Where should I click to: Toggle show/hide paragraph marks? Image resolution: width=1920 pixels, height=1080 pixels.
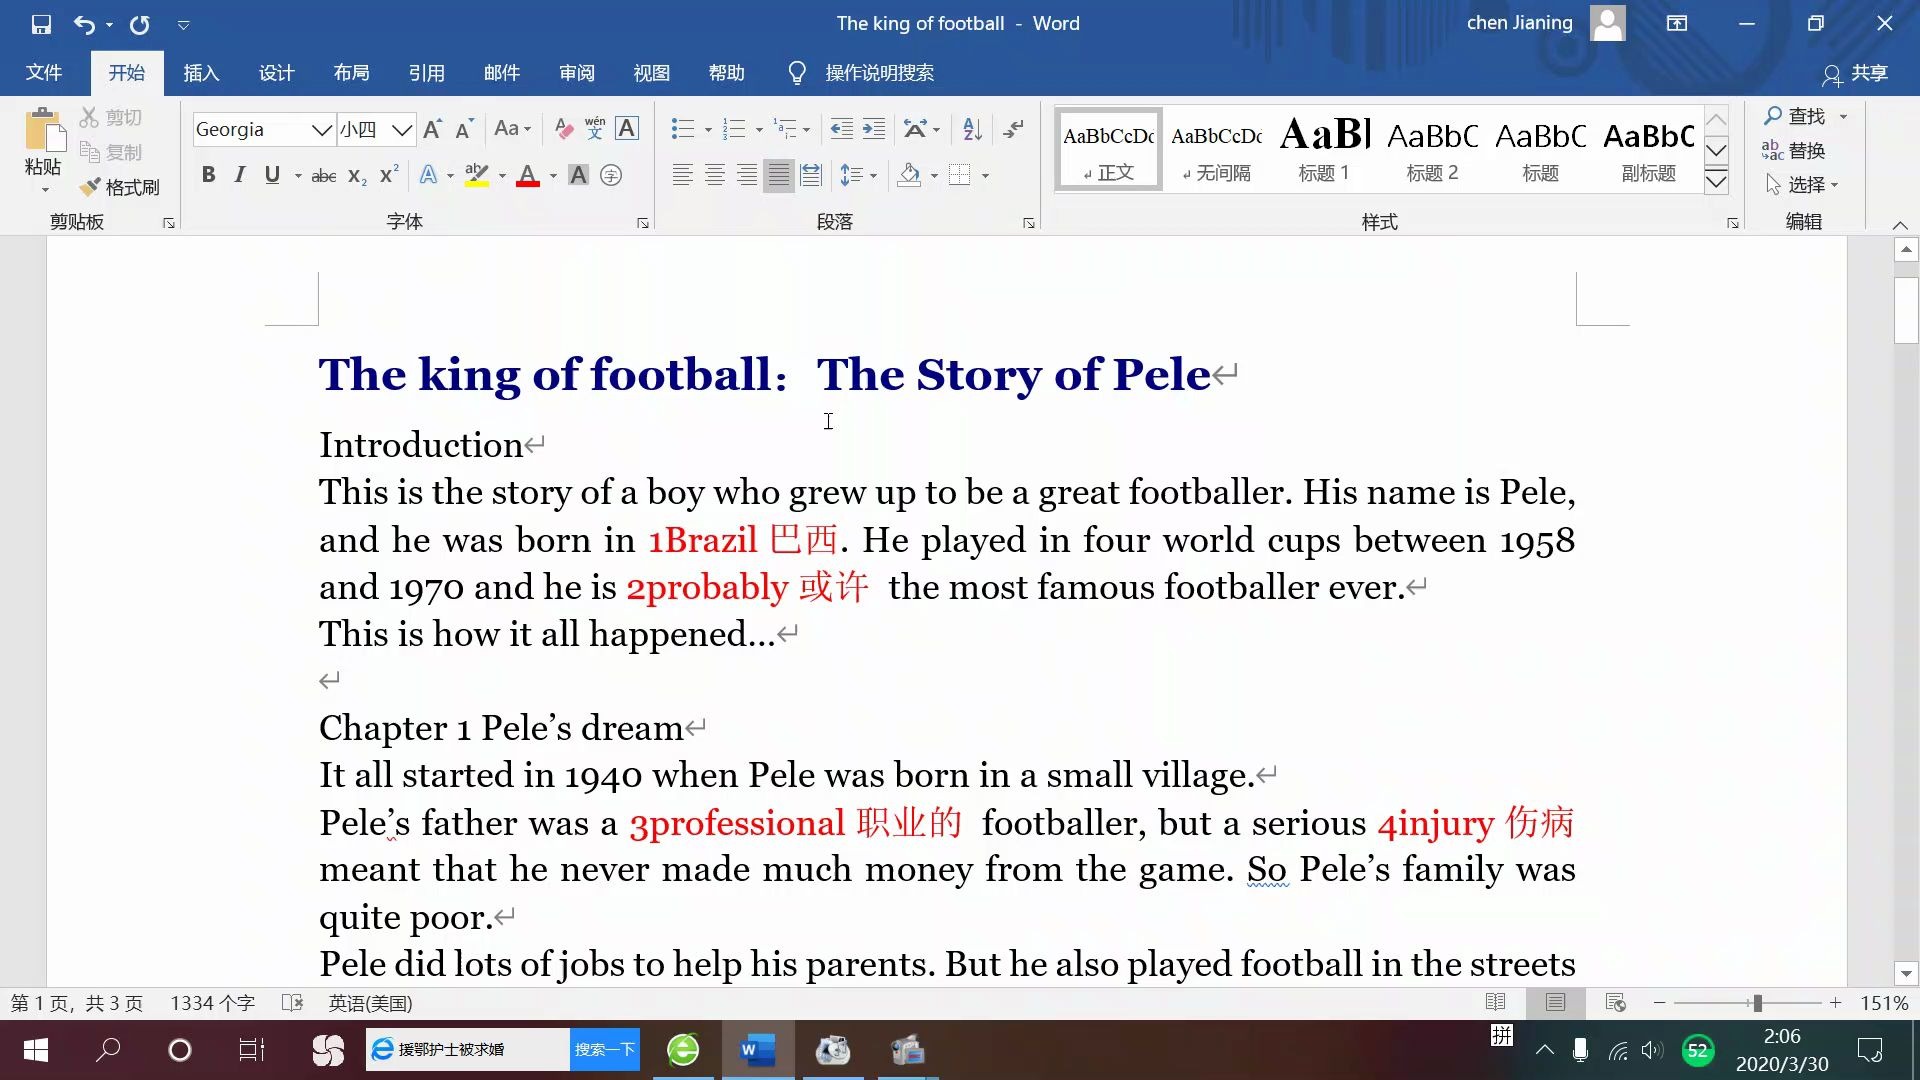[1014, 129]
